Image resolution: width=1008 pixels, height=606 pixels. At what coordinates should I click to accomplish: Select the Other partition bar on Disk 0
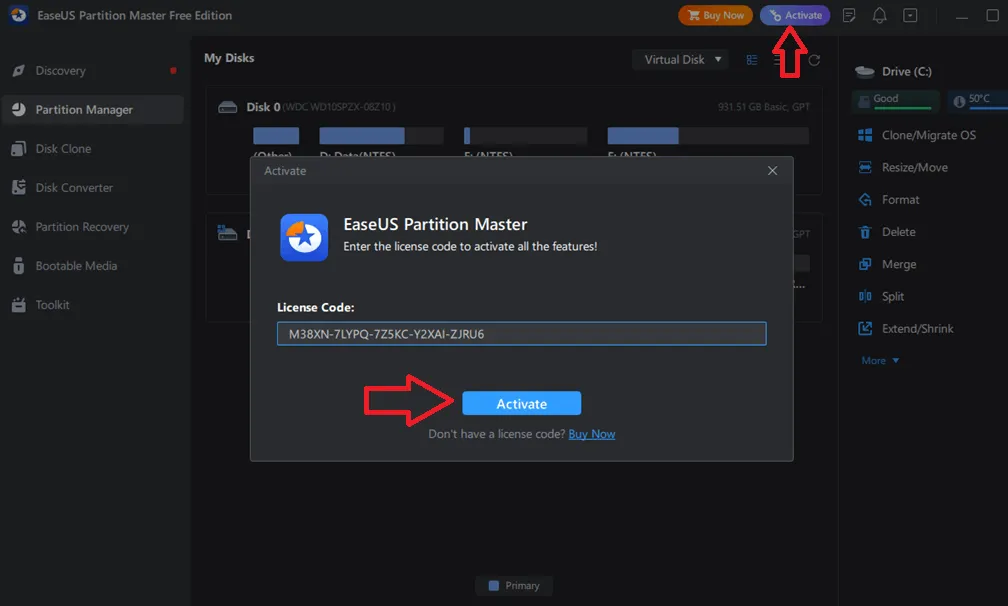(276, 136)
